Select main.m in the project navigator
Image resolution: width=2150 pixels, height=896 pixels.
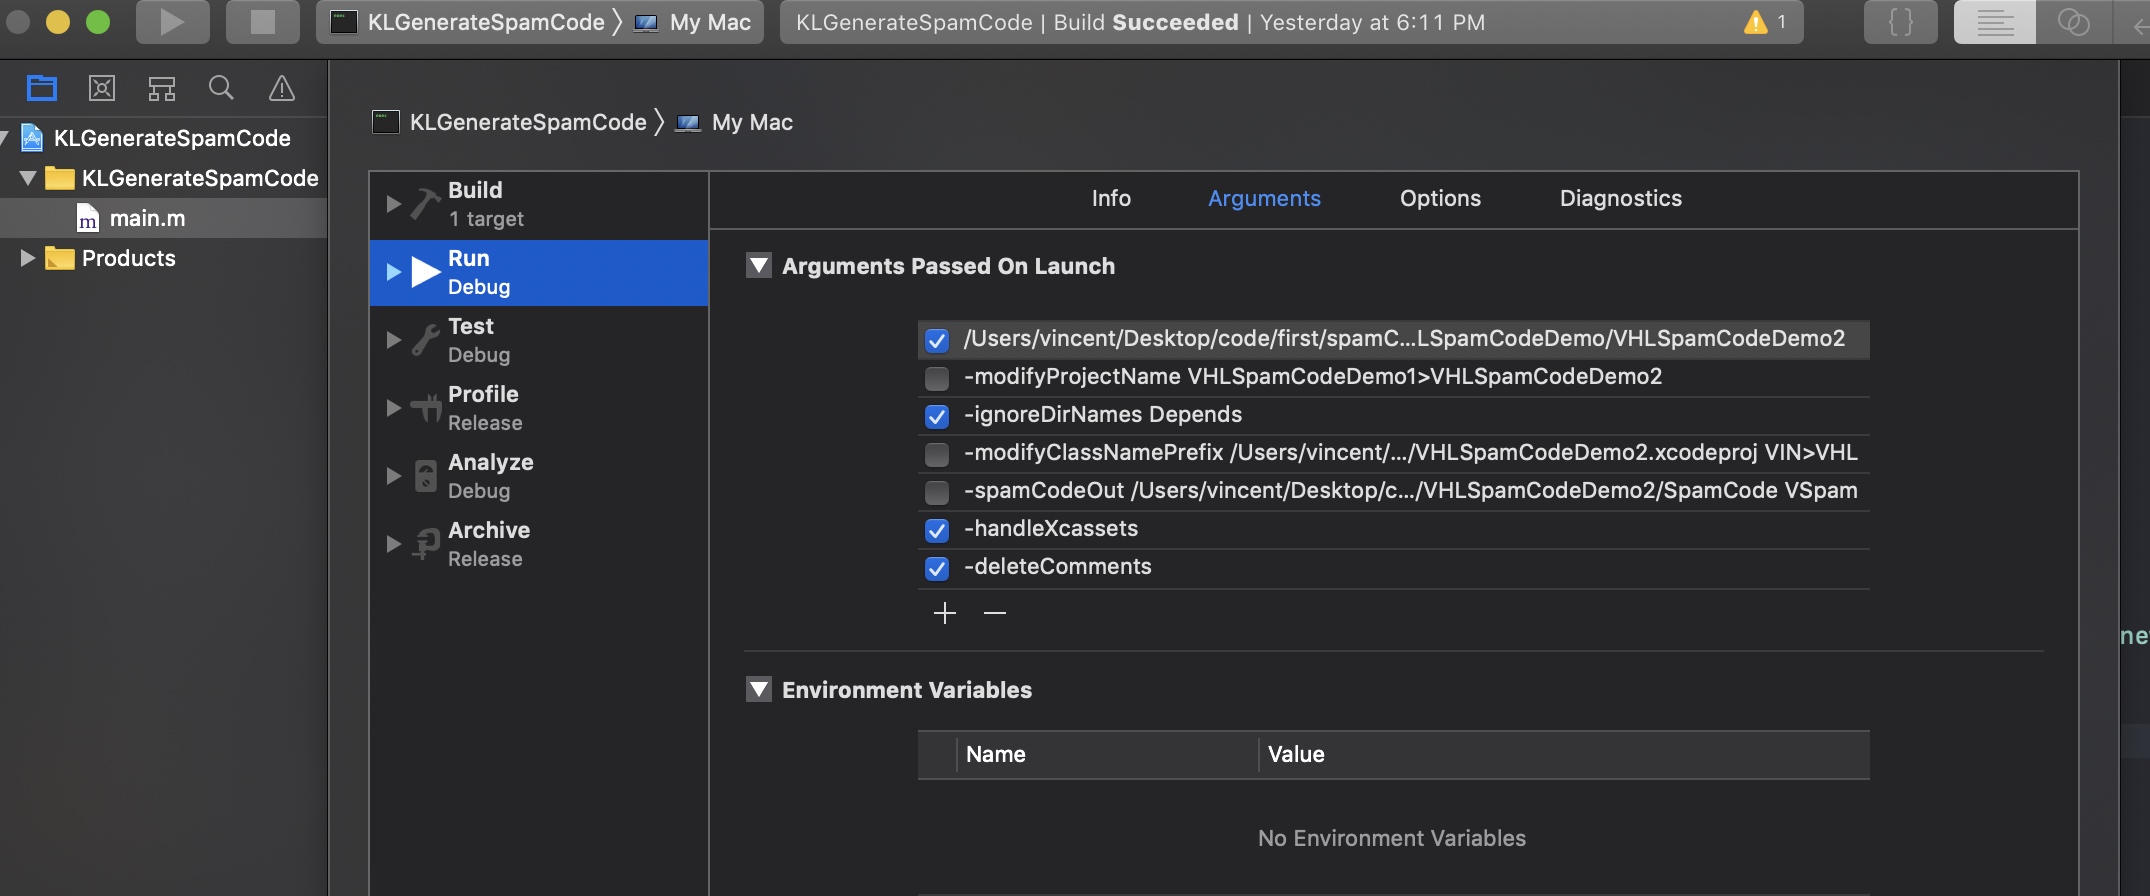click(147, 218)
